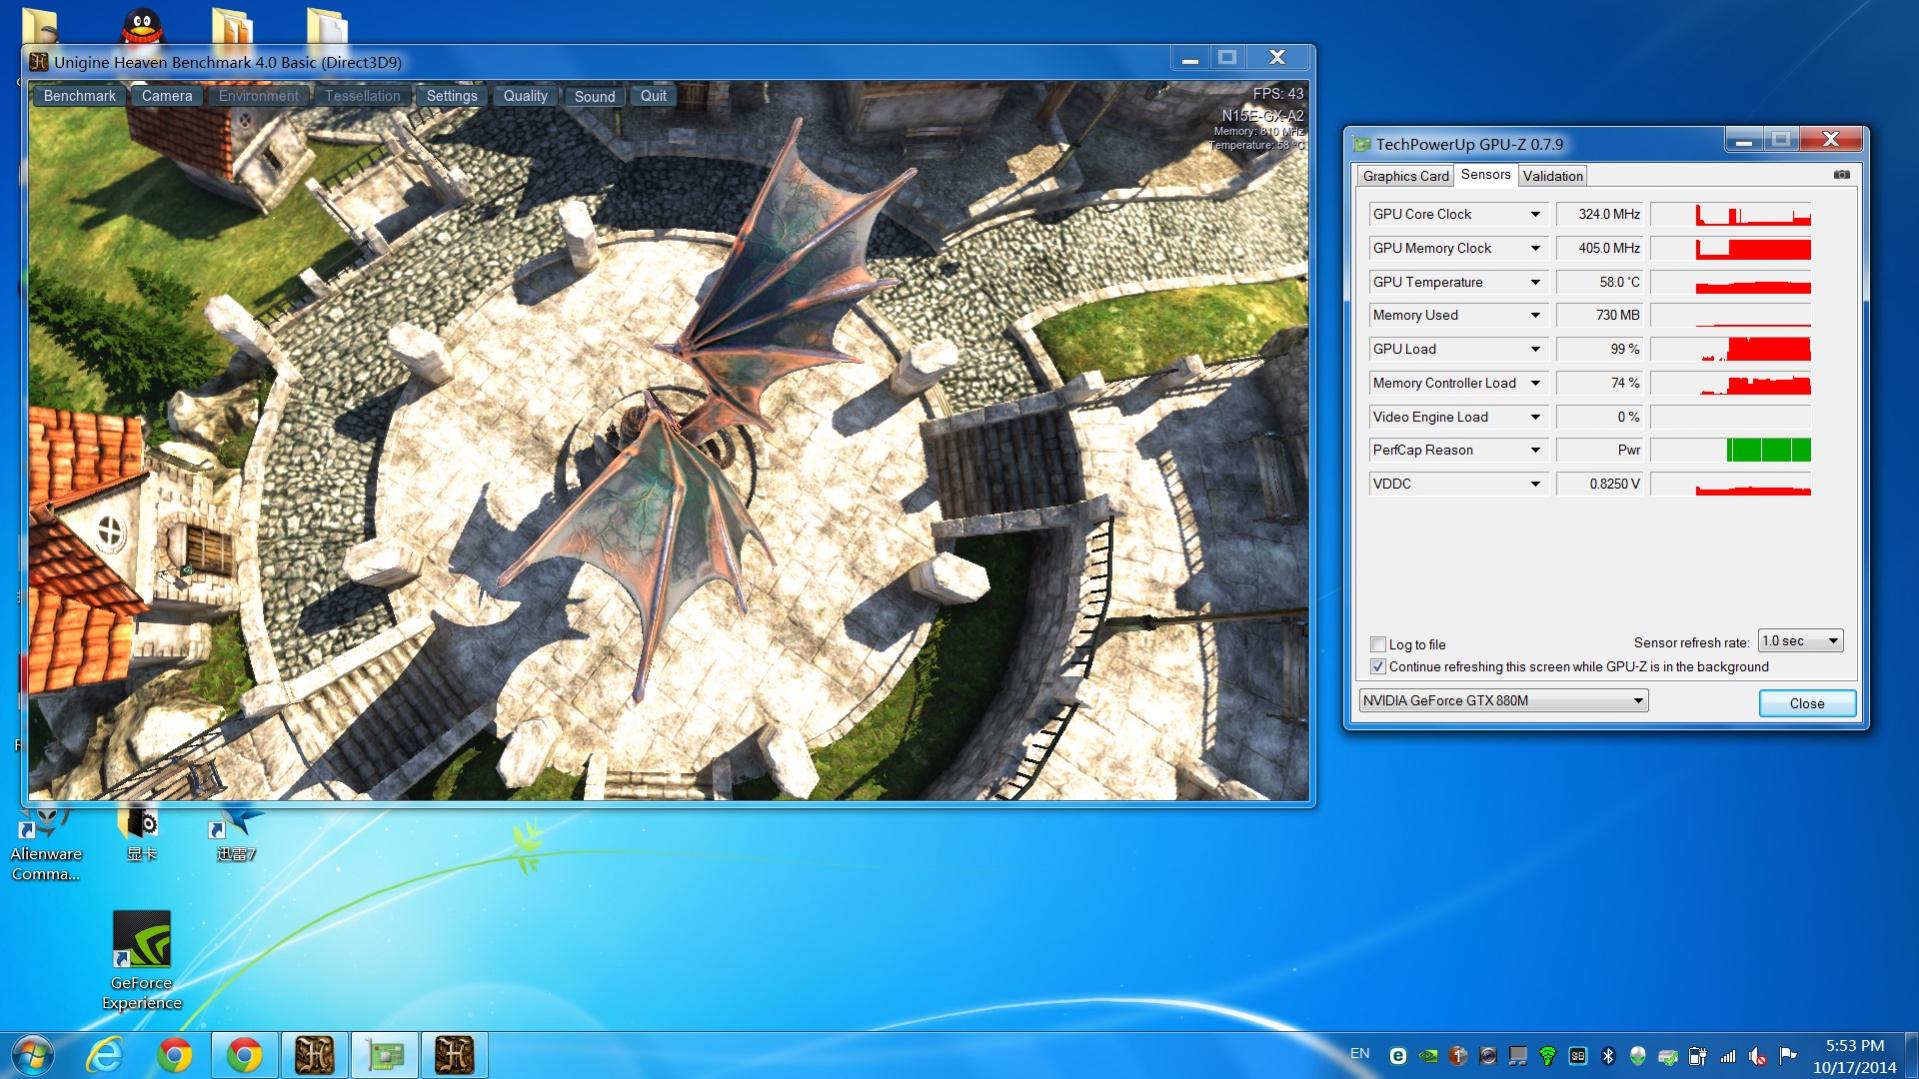Image resolution: width=1919 pixels, height=1079 pixels.
Task: Click the NVIDIA tray icon
Action: (x=1428, y=1055)
